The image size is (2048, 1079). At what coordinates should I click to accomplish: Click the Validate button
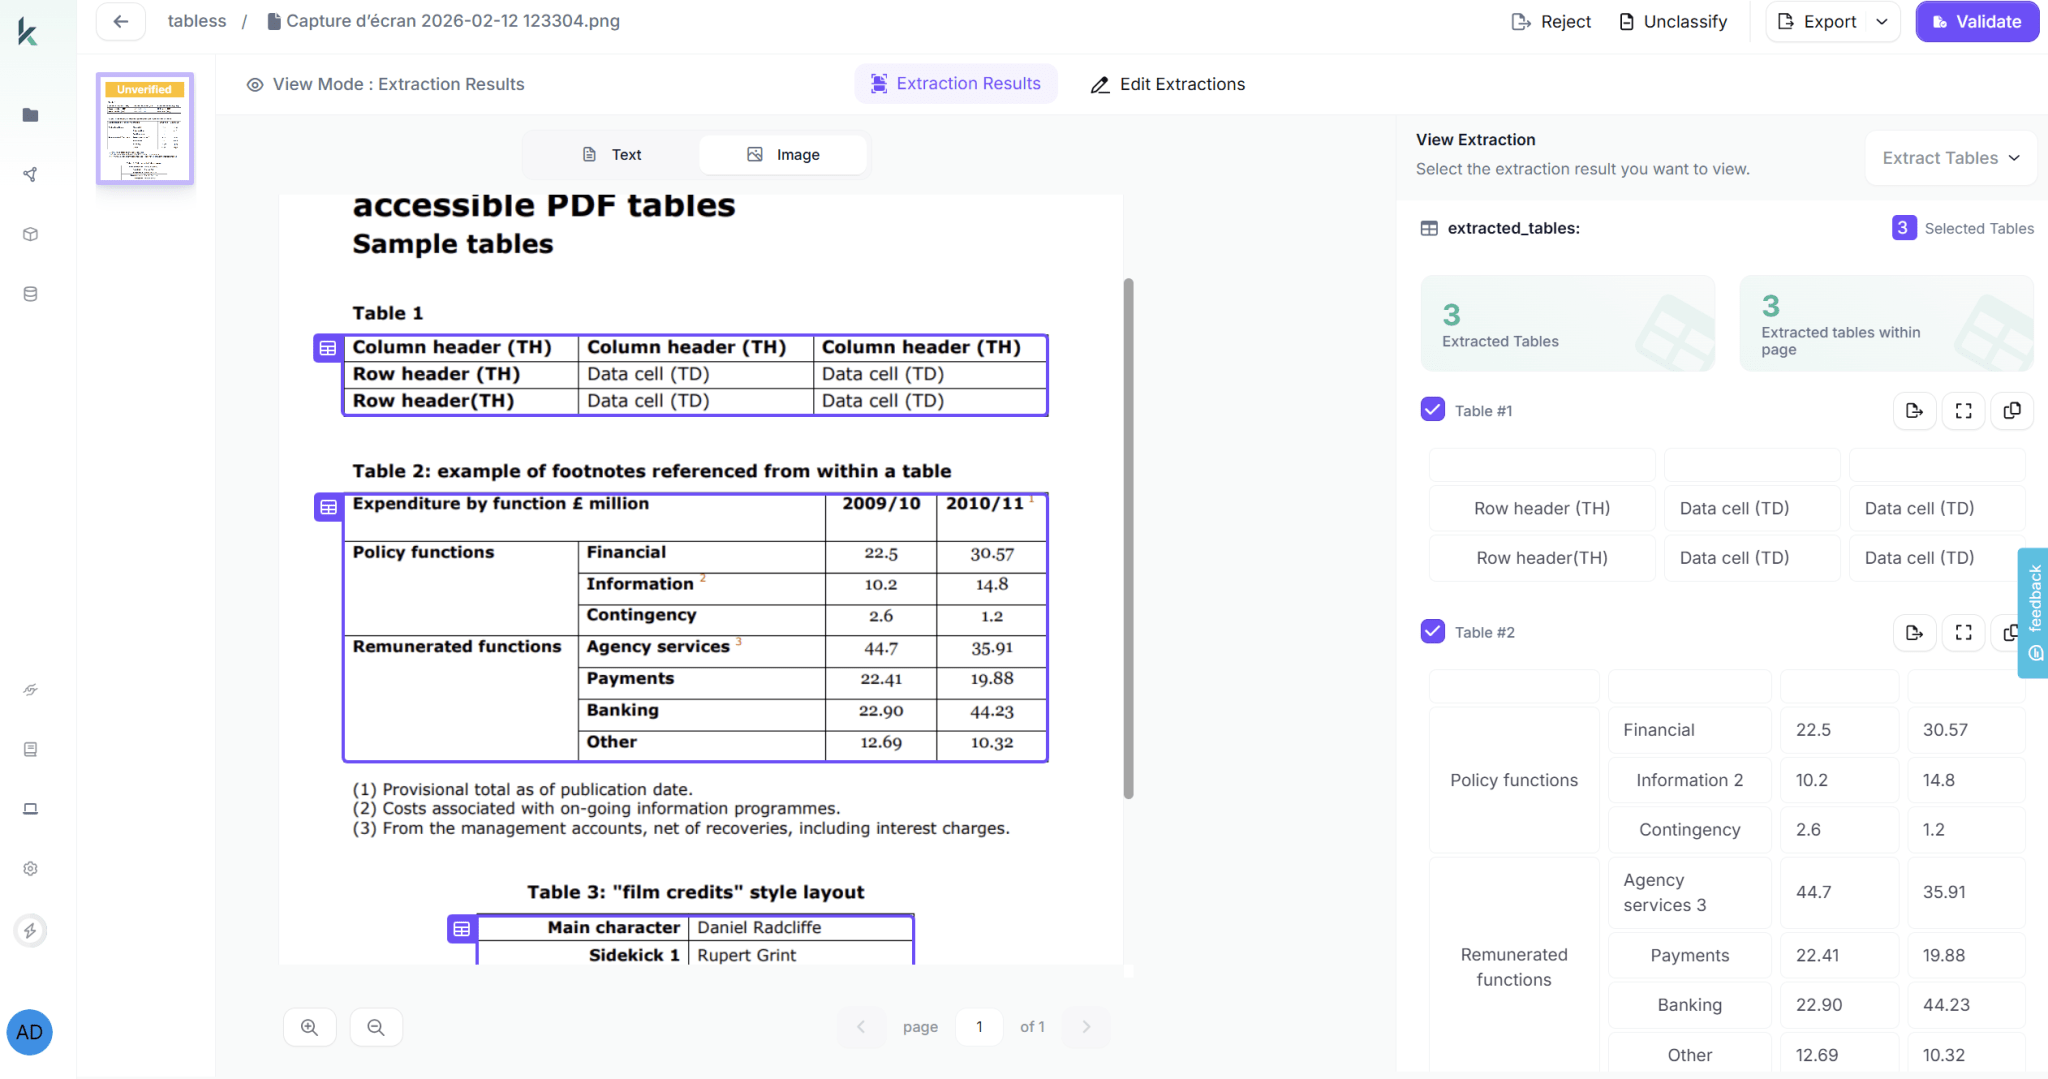click(x=1976, y=22)
